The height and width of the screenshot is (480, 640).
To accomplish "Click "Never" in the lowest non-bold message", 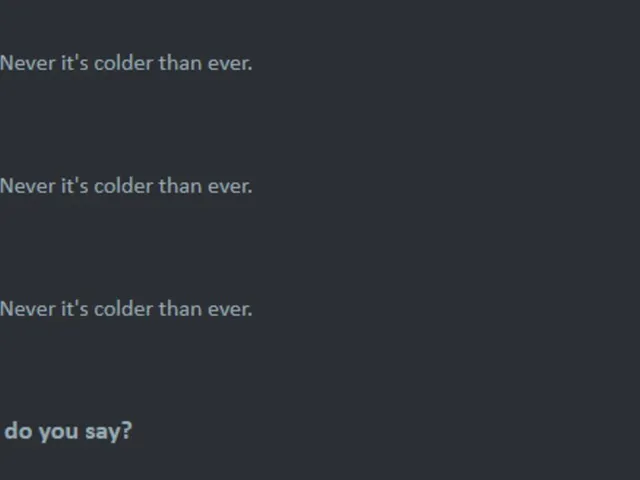I will [28, 309].
